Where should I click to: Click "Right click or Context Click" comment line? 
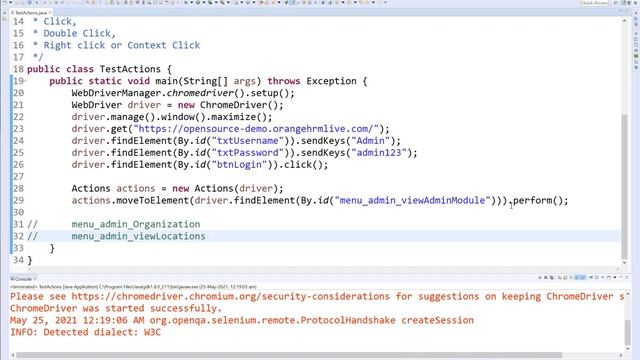(x=122, y=45)
